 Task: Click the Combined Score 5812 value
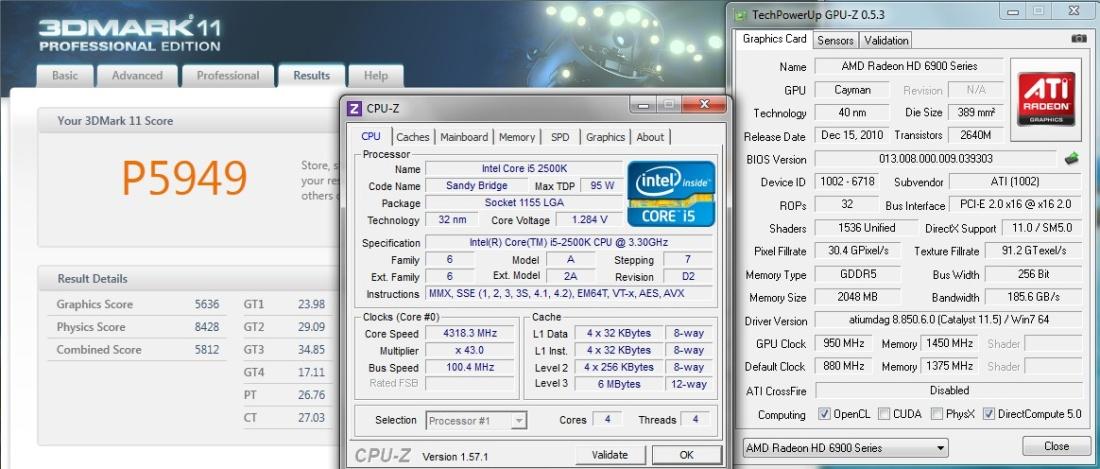pyautogui.click(x=207, y=349)
